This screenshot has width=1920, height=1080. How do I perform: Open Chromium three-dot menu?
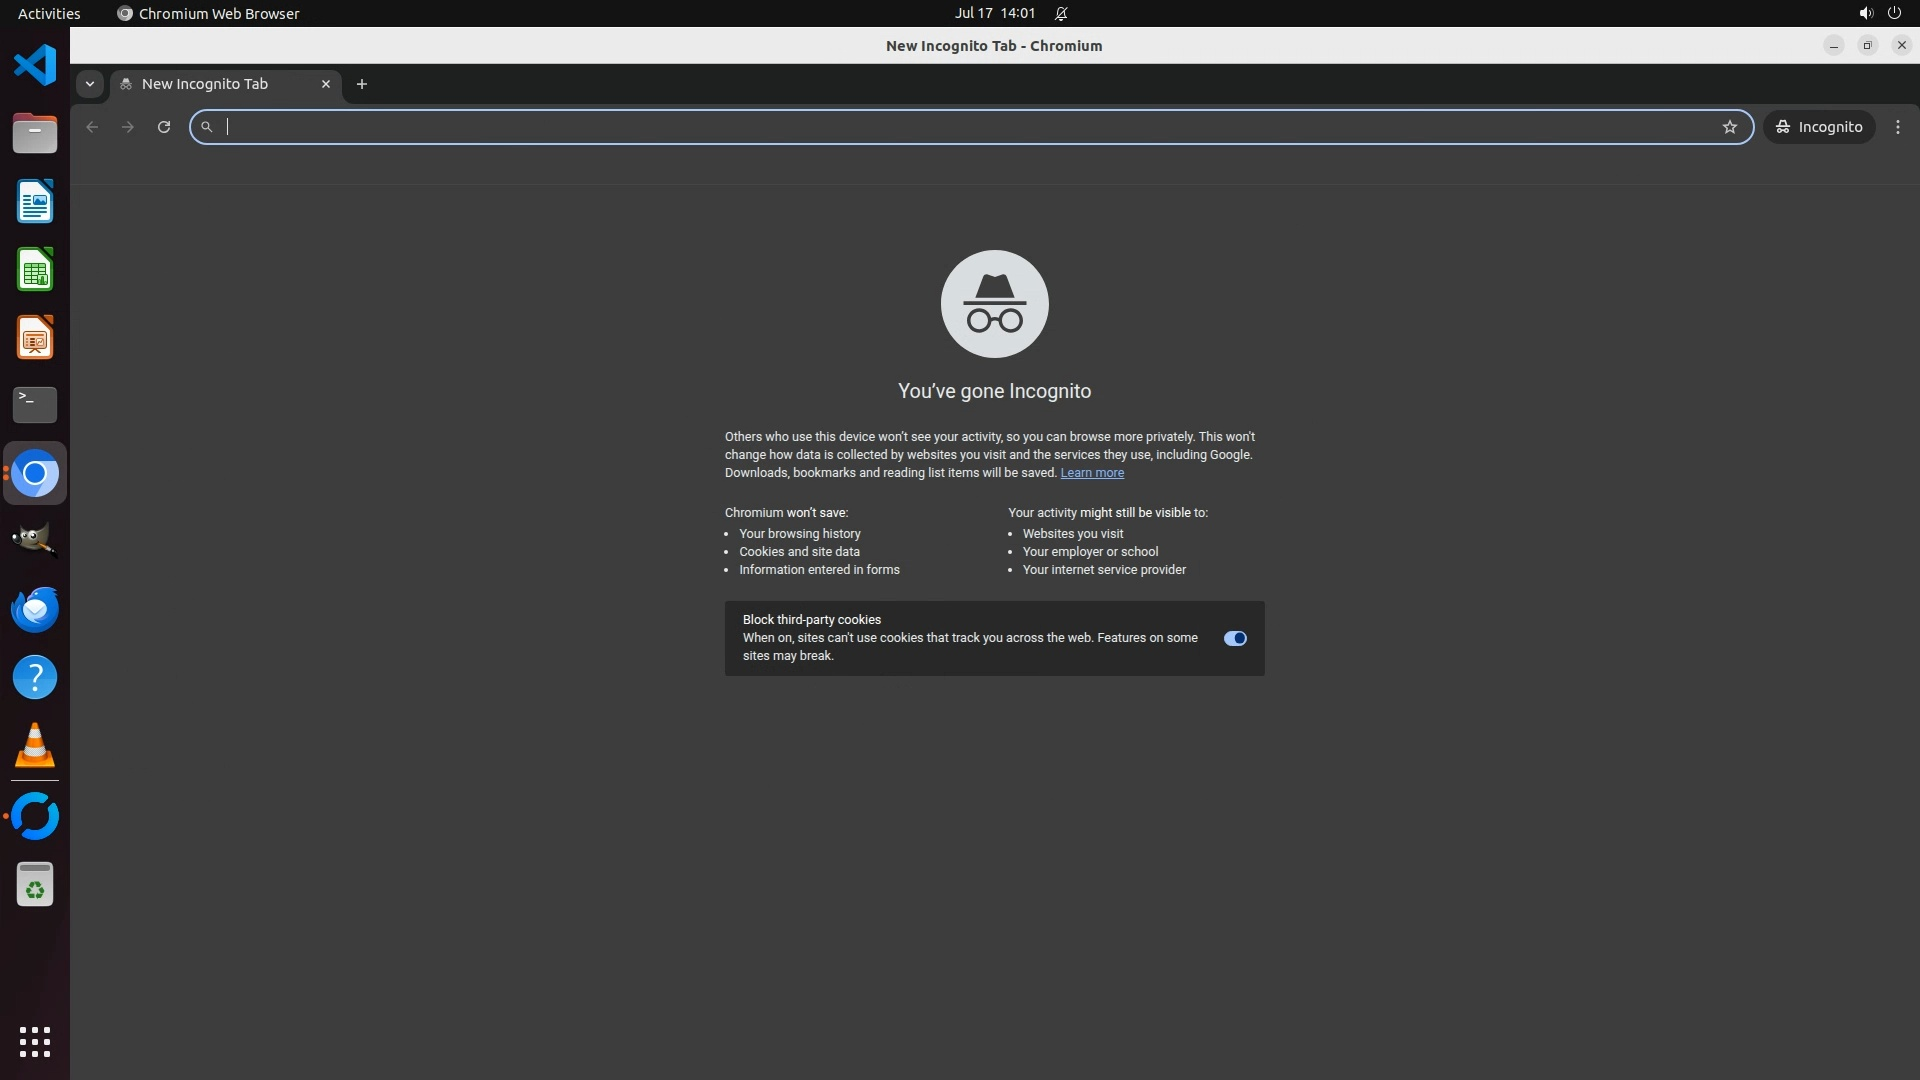[1898, 127]
